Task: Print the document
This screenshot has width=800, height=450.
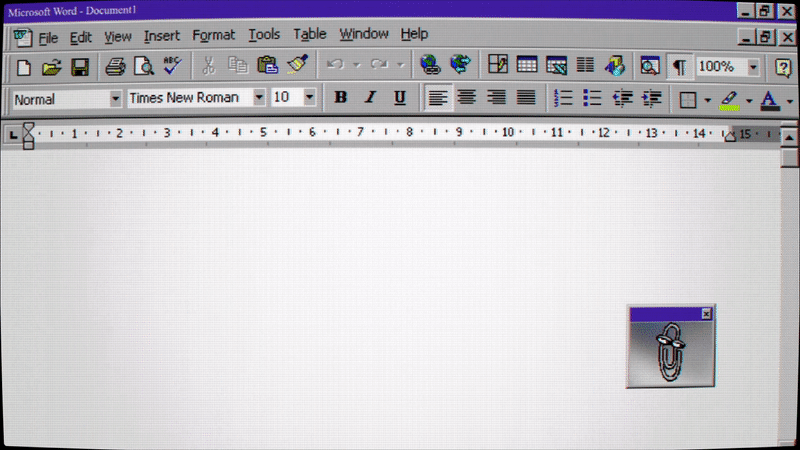Action: click(x=115, y=67)
